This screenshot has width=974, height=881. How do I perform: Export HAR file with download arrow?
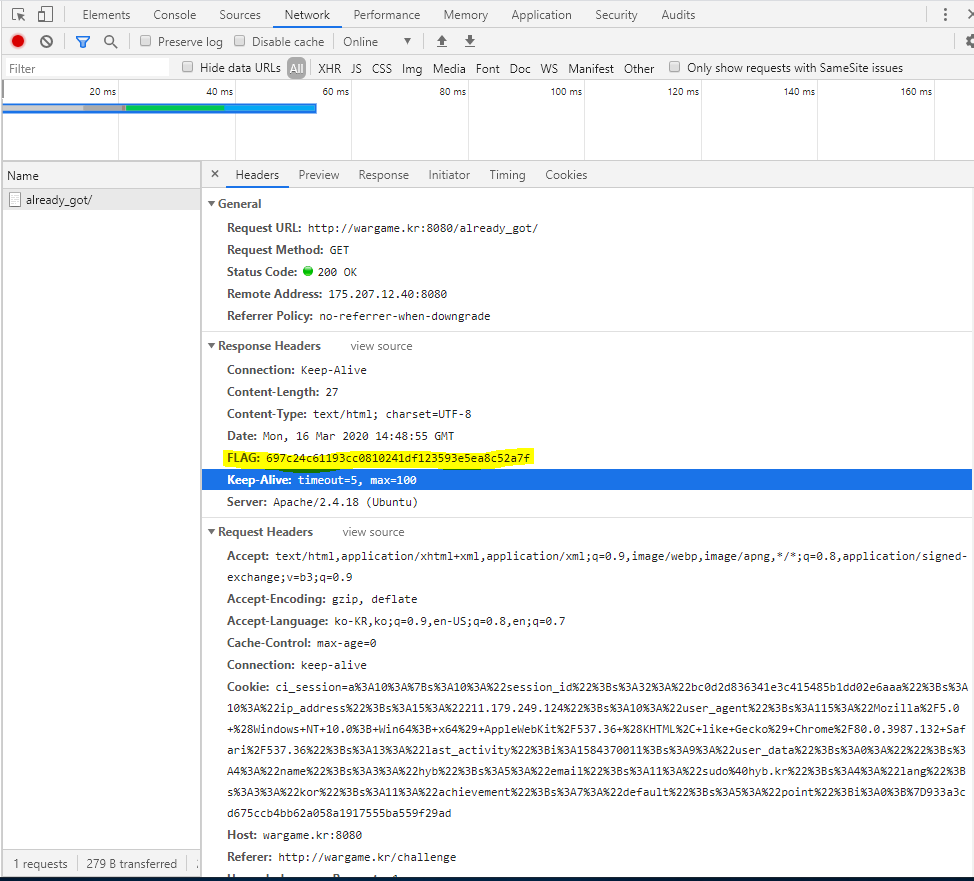tap(470, 41)
